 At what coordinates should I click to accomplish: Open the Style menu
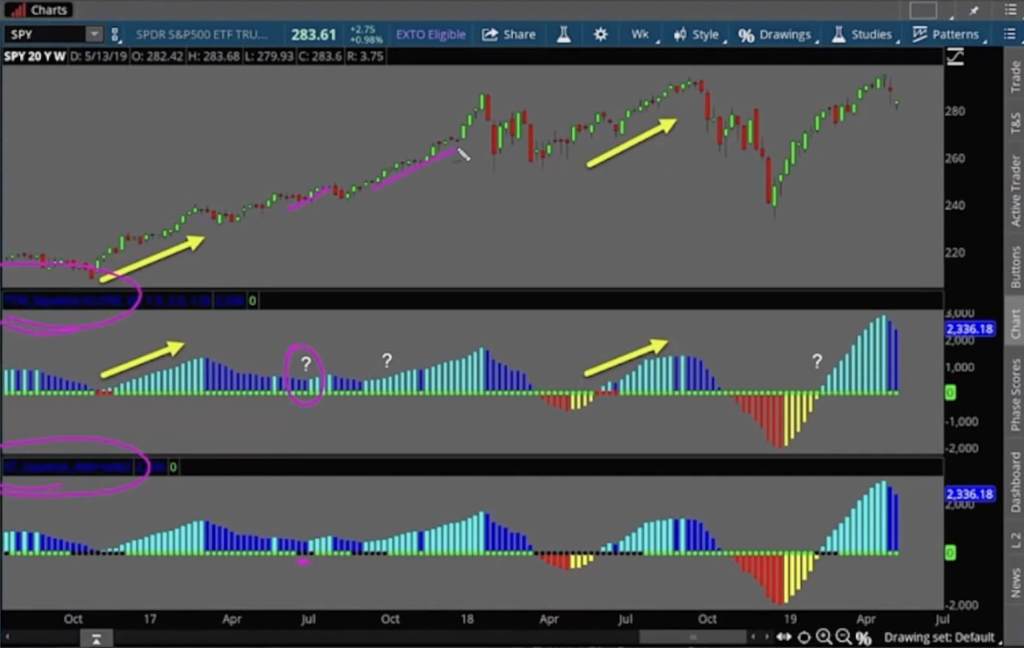pyautogui.click(x=697, y=35)
